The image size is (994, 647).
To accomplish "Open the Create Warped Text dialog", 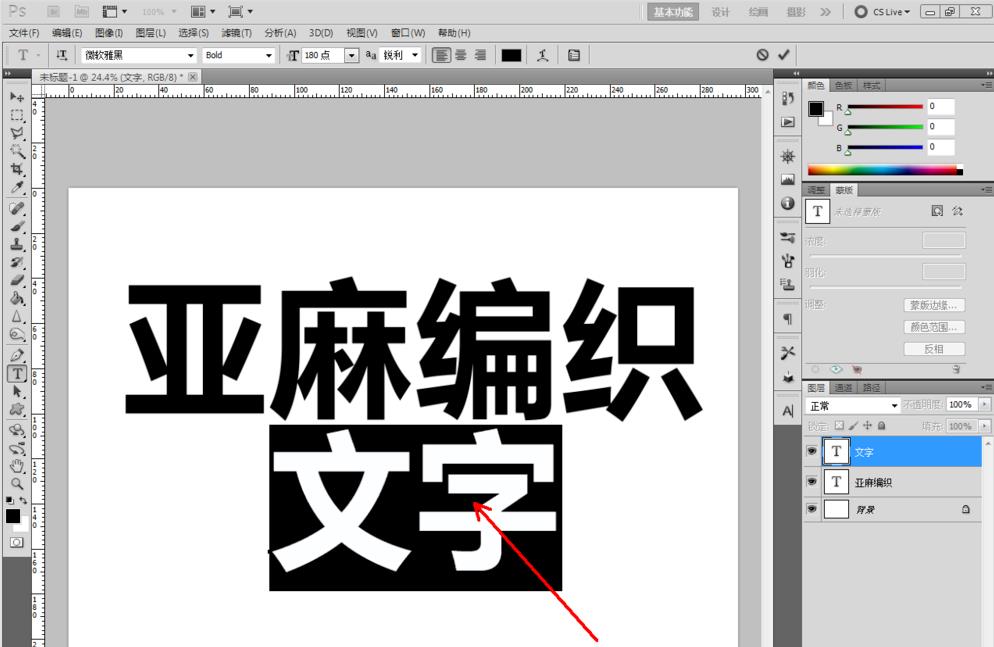I will coord(541,55).
